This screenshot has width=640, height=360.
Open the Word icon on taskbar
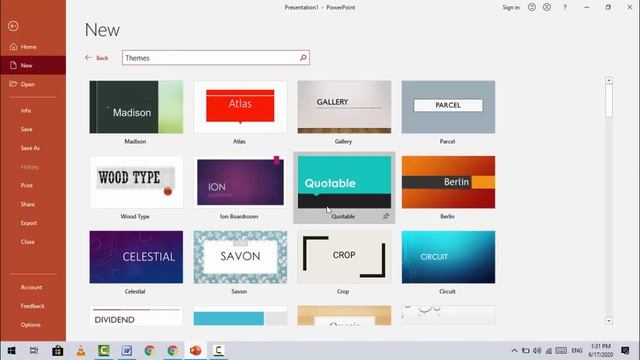pyautogui.click(x=127, y=351)
